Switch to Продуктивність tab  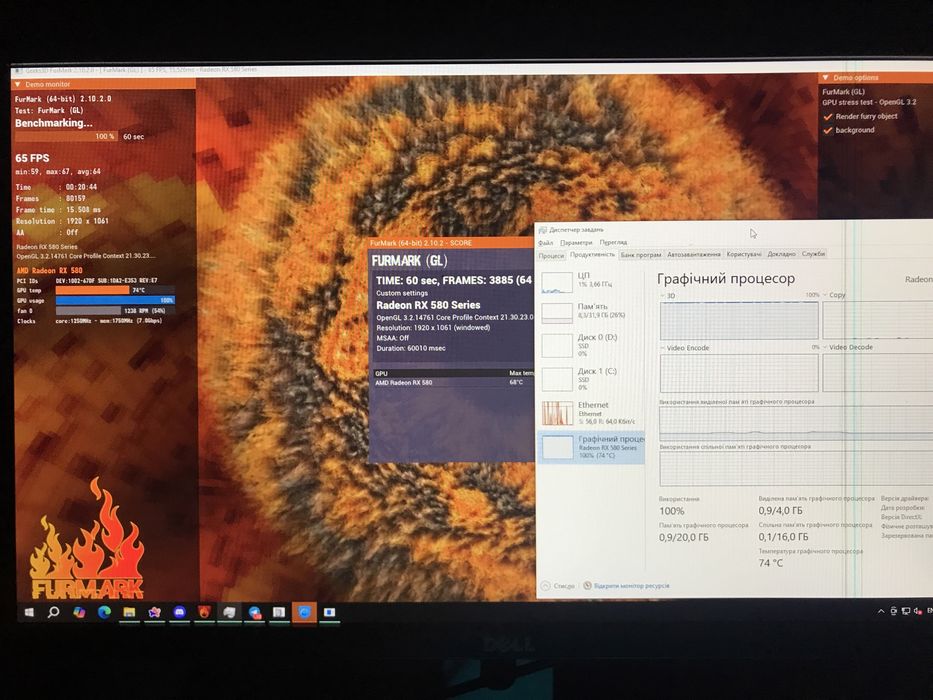click(x=592, y=255)
